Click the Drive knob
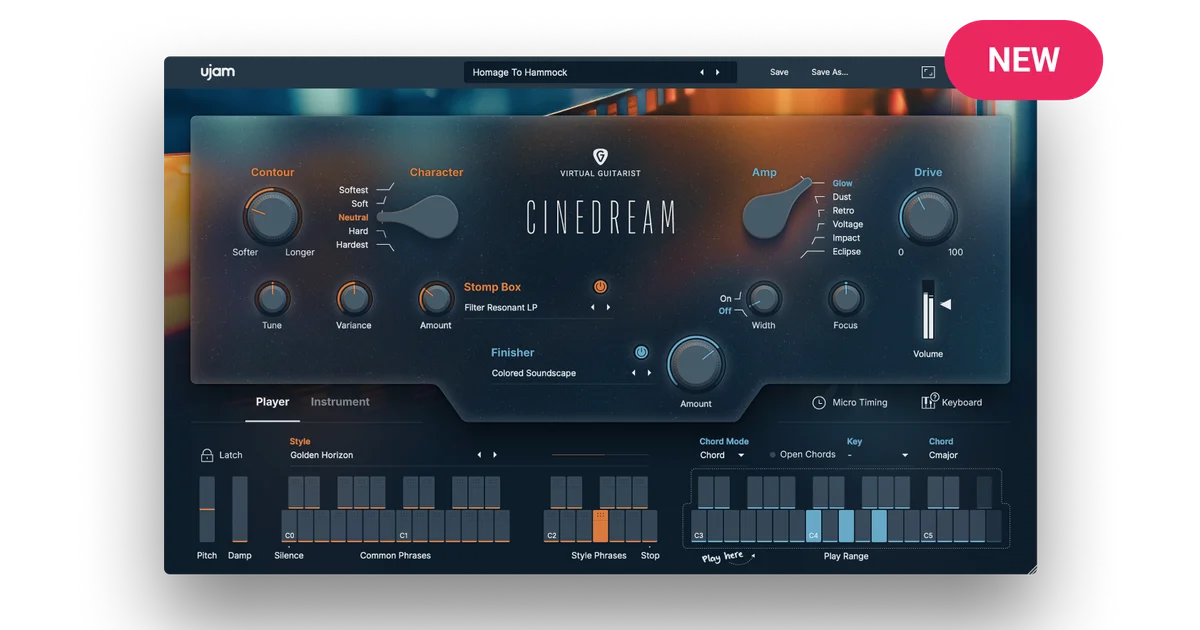The width and height of the screenshot is (1200, 630). coord(928,216)
